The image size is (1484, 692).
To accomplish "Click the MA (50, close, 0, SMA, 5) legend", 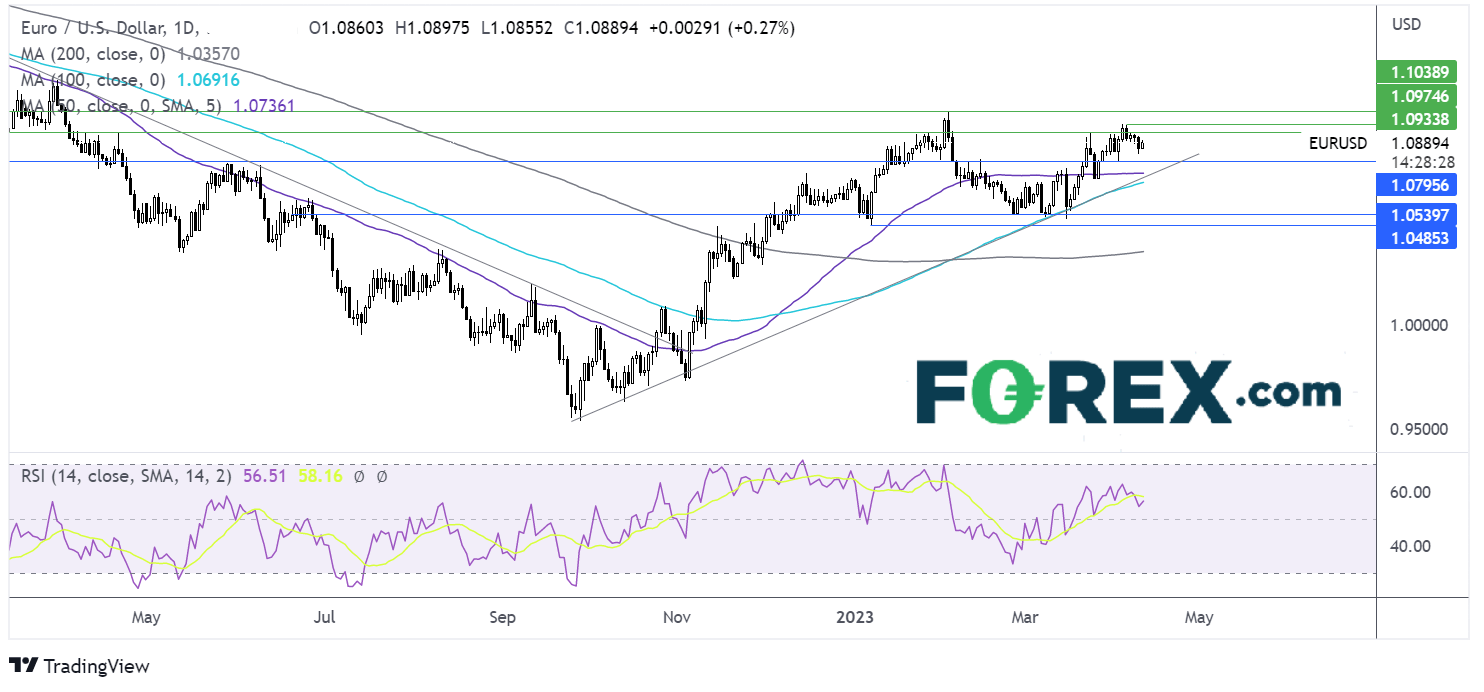I will [122, 105].
